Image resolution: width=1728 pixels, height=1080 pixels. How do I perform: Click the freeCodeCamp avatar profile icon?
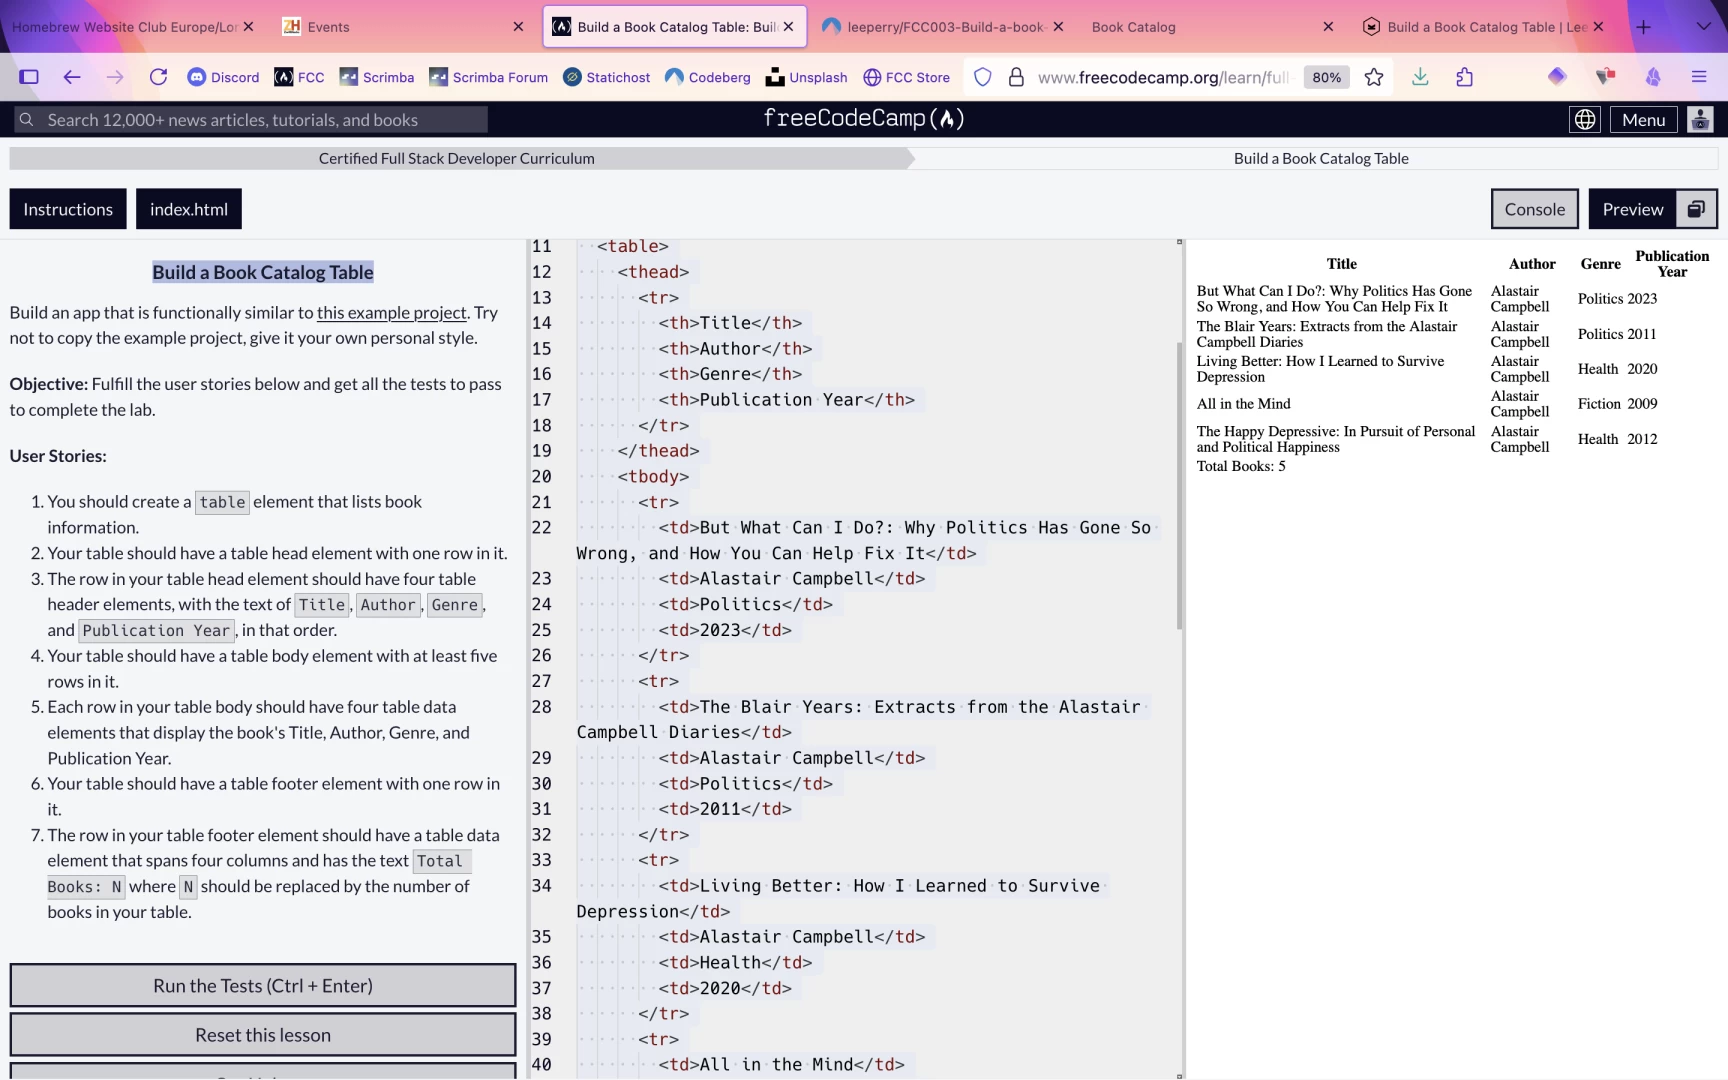pos(1701,119)
